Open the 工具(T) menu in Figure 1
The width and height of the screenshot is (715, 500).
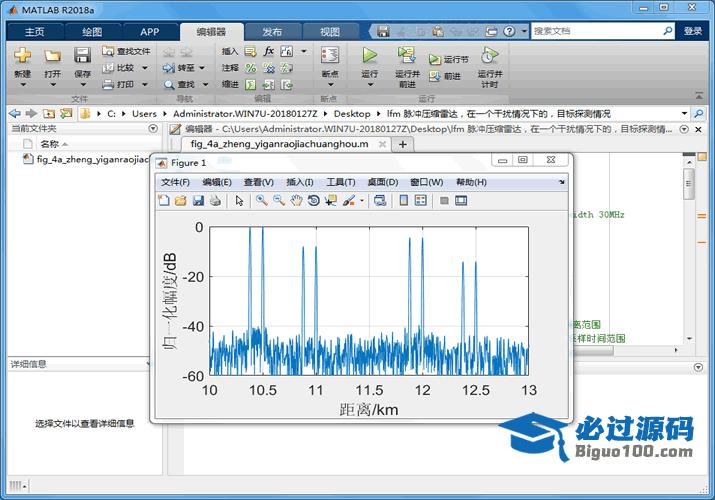341,182
